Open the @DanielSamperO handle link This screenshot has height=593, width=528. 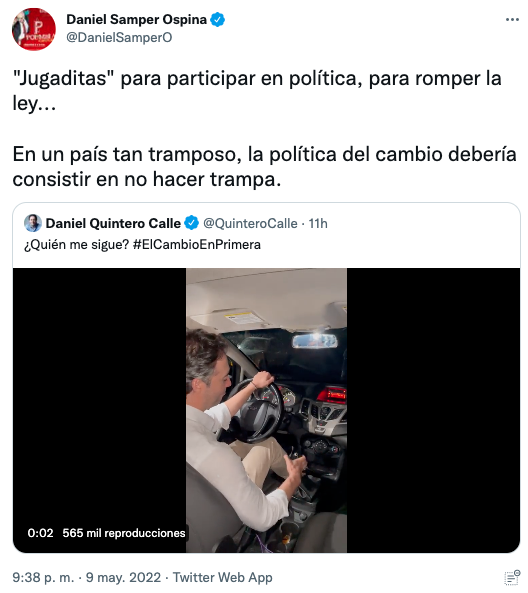tap(119, 37)
